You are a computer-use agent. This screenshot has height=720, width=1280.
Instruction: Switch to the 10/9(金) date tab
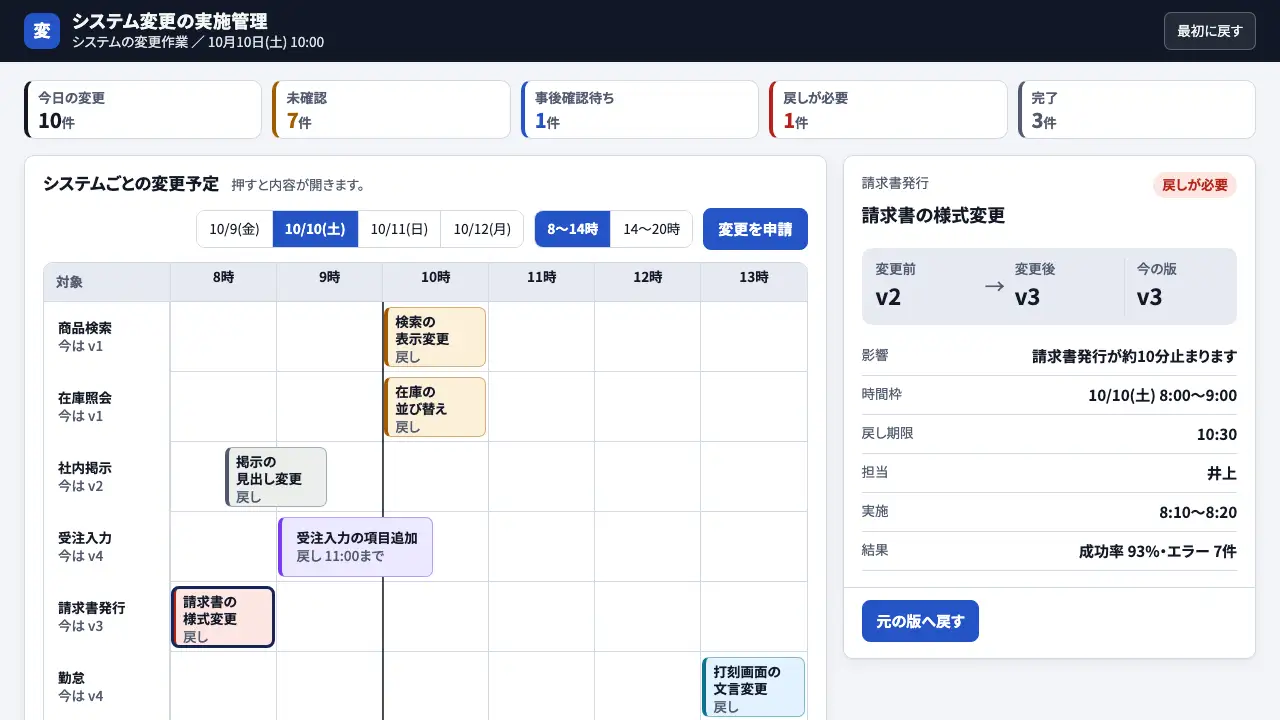tap(235, 229)
